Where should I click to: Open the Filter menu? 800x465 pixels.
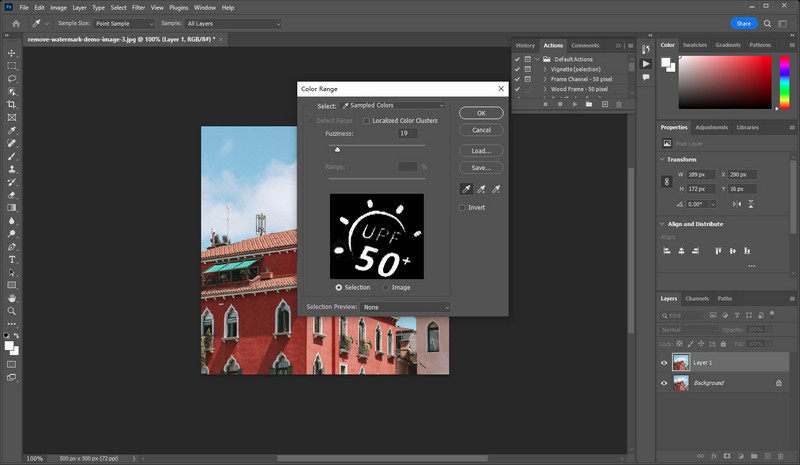tap(138, 8)
